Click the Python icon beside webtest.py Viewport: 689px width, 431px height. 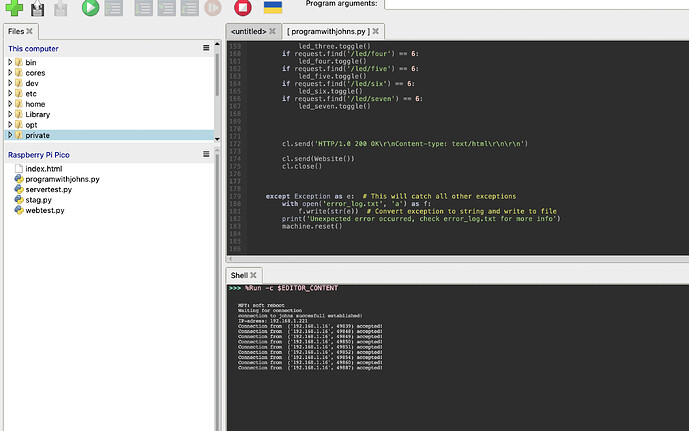coord(18,210)
